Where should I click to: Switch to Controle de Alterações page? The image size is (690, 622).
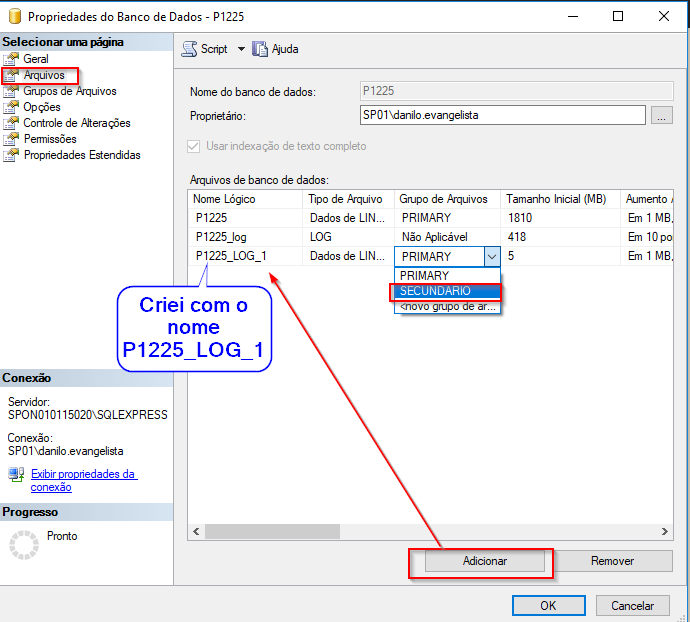click(x=77, y=123)
